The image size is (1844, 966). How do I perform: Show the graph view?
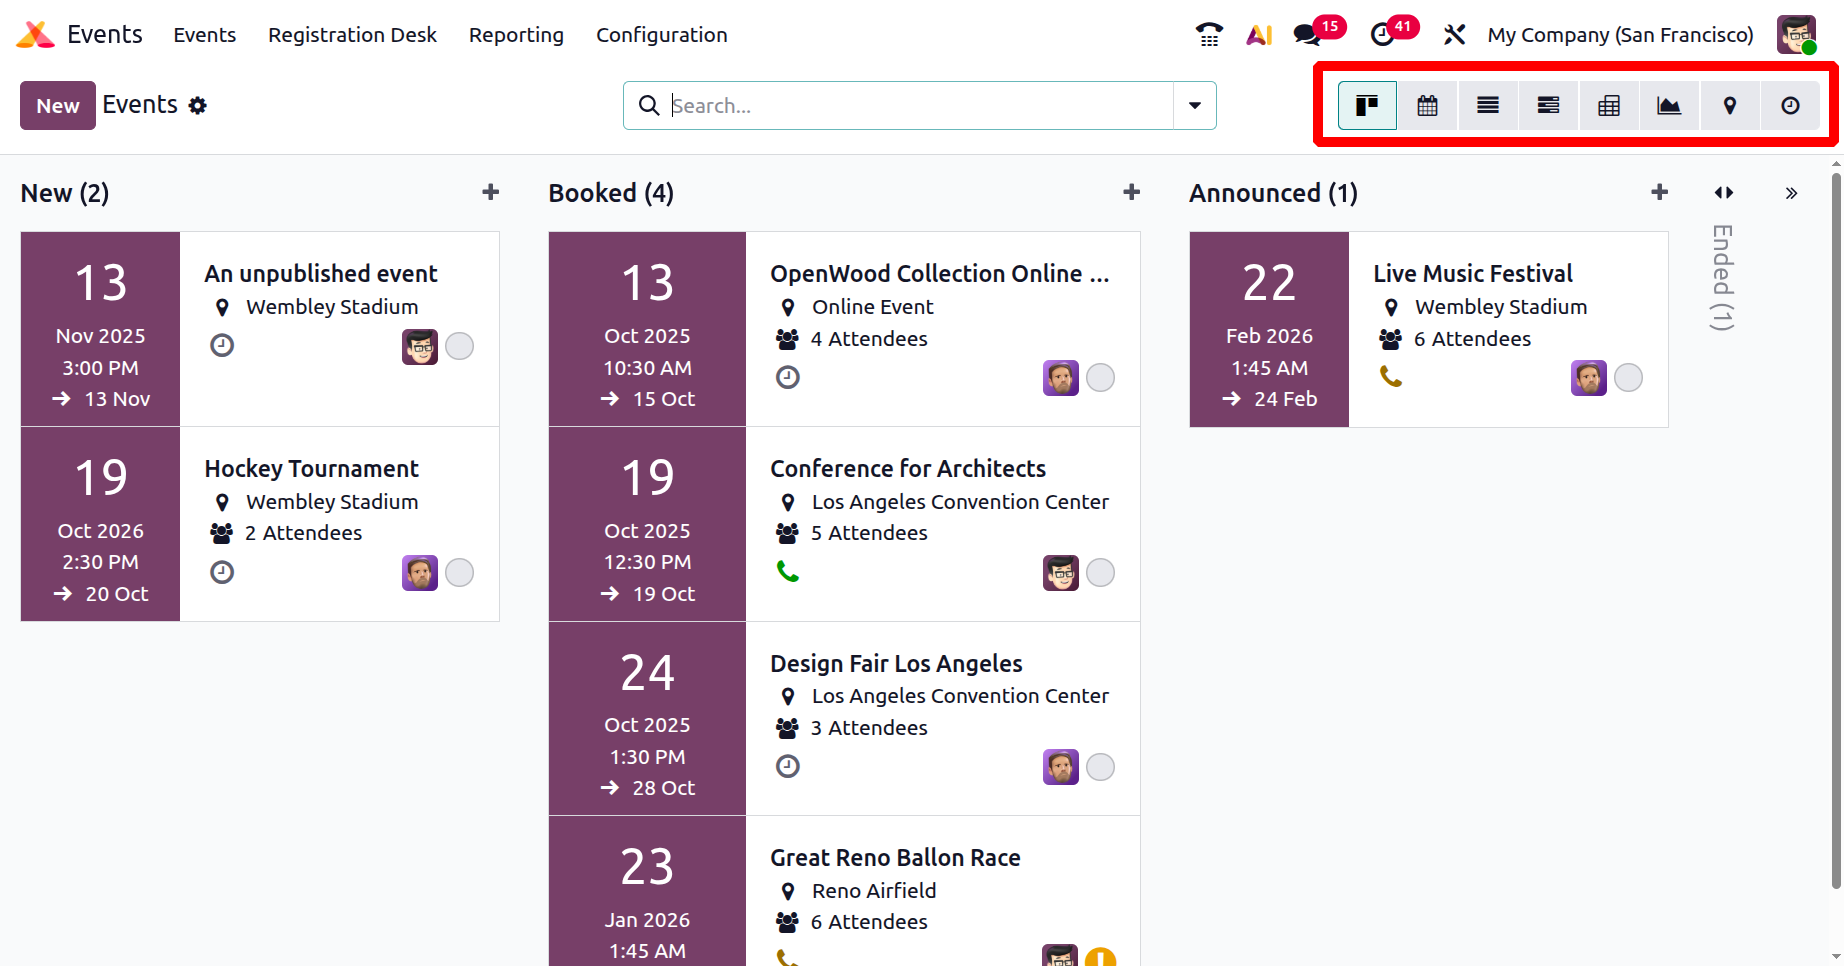(1669, 106)
